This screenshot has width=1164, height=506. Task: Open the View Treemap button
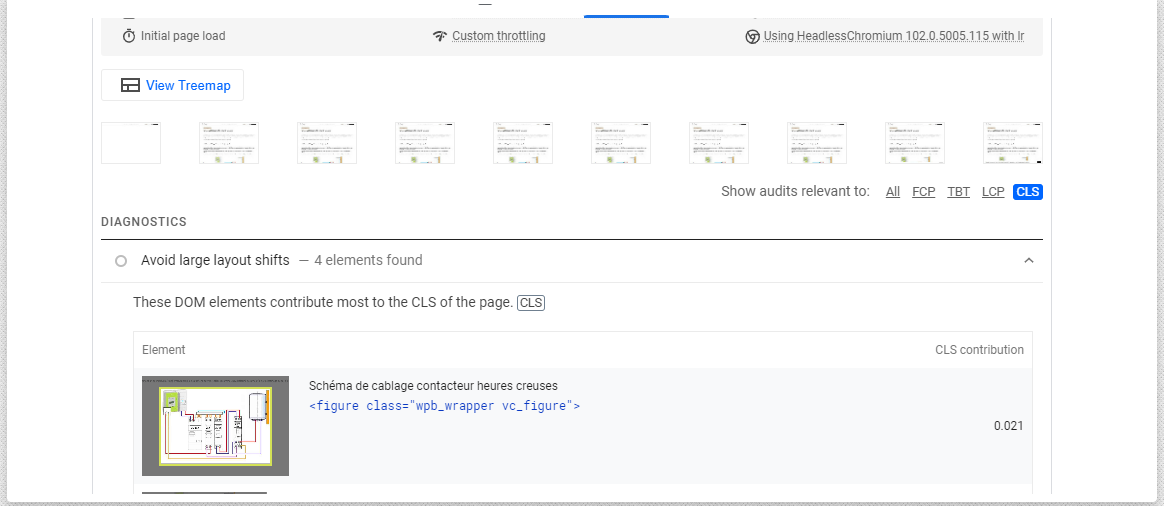172,85
